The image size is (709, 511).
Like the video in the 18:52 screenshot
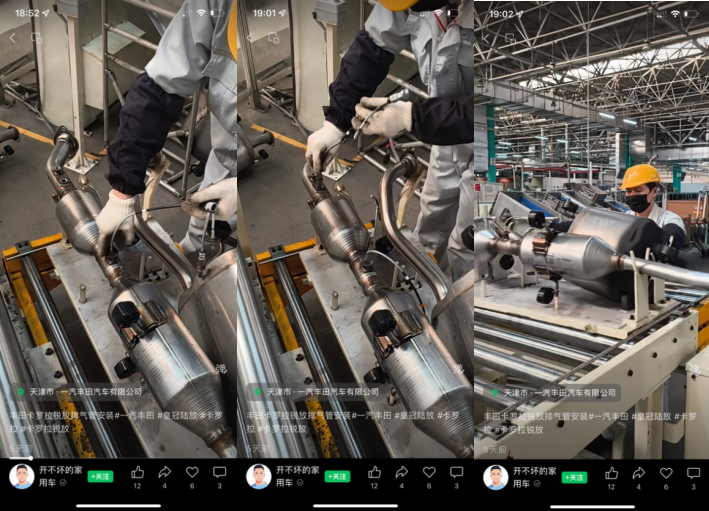137,472
